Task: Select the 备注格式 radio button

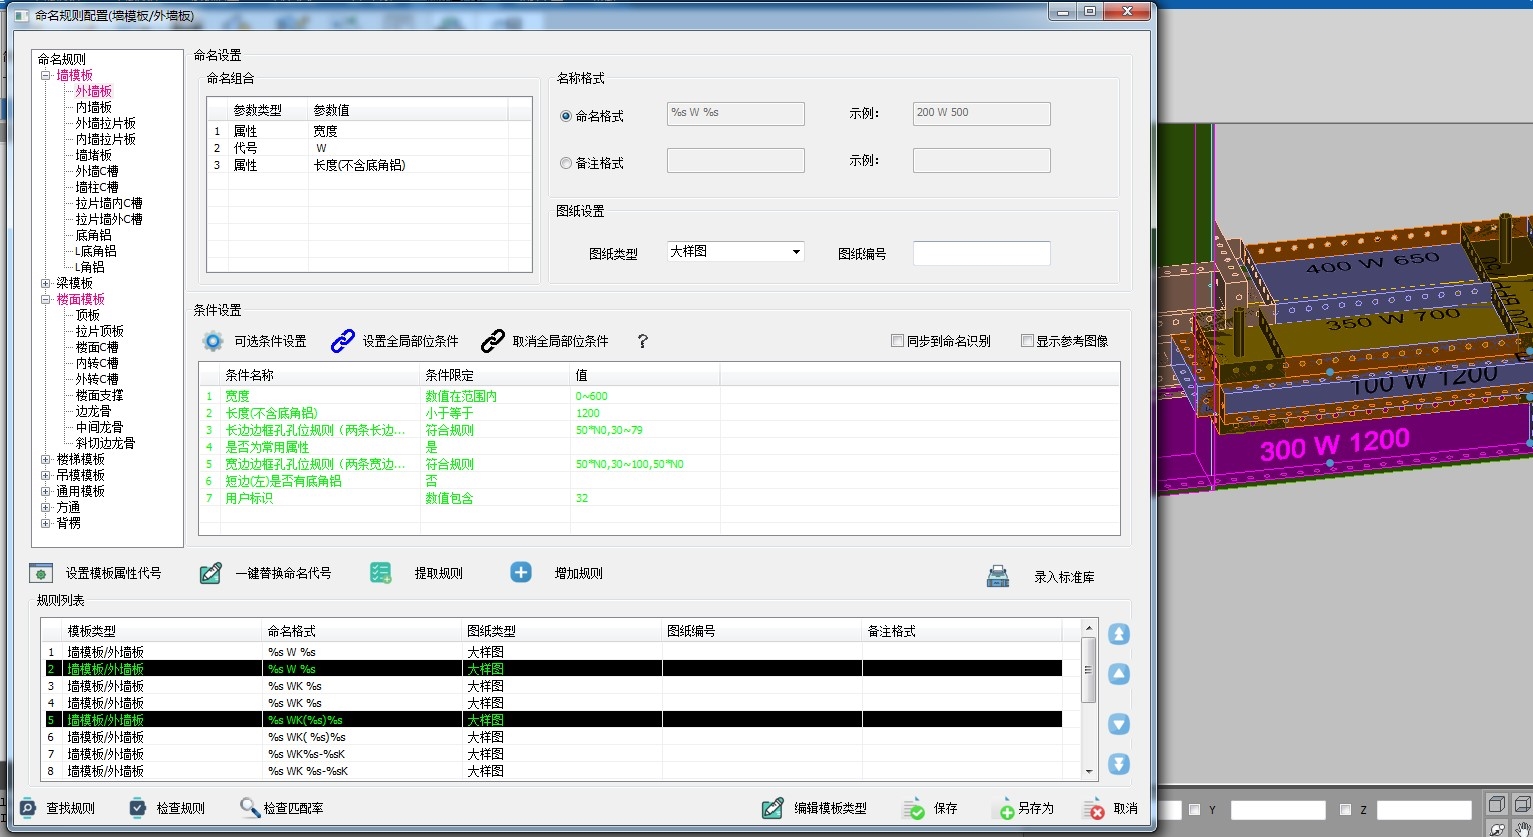Action: click(x=566, y=163)
